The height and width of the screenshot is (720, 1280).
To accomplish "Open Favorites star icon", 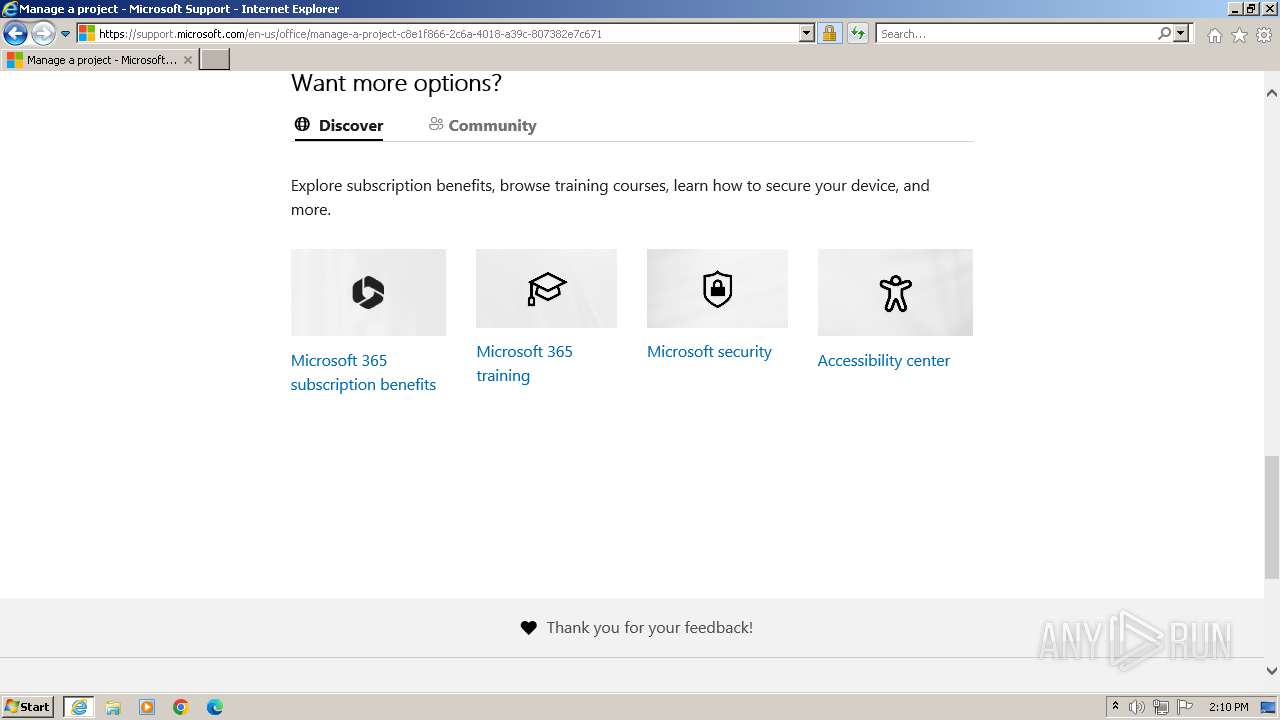I will coord(1239,35).
